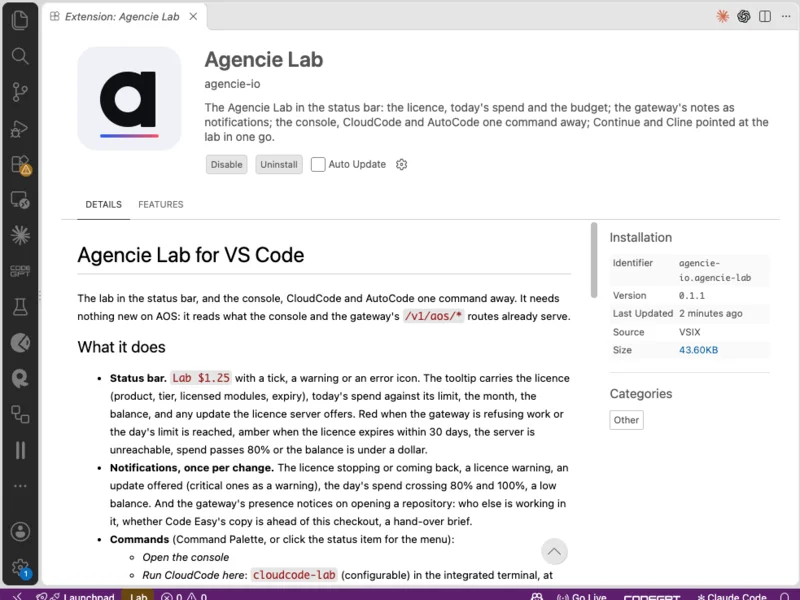Open the extension settings gear beside Auto Update

(402, 164)
